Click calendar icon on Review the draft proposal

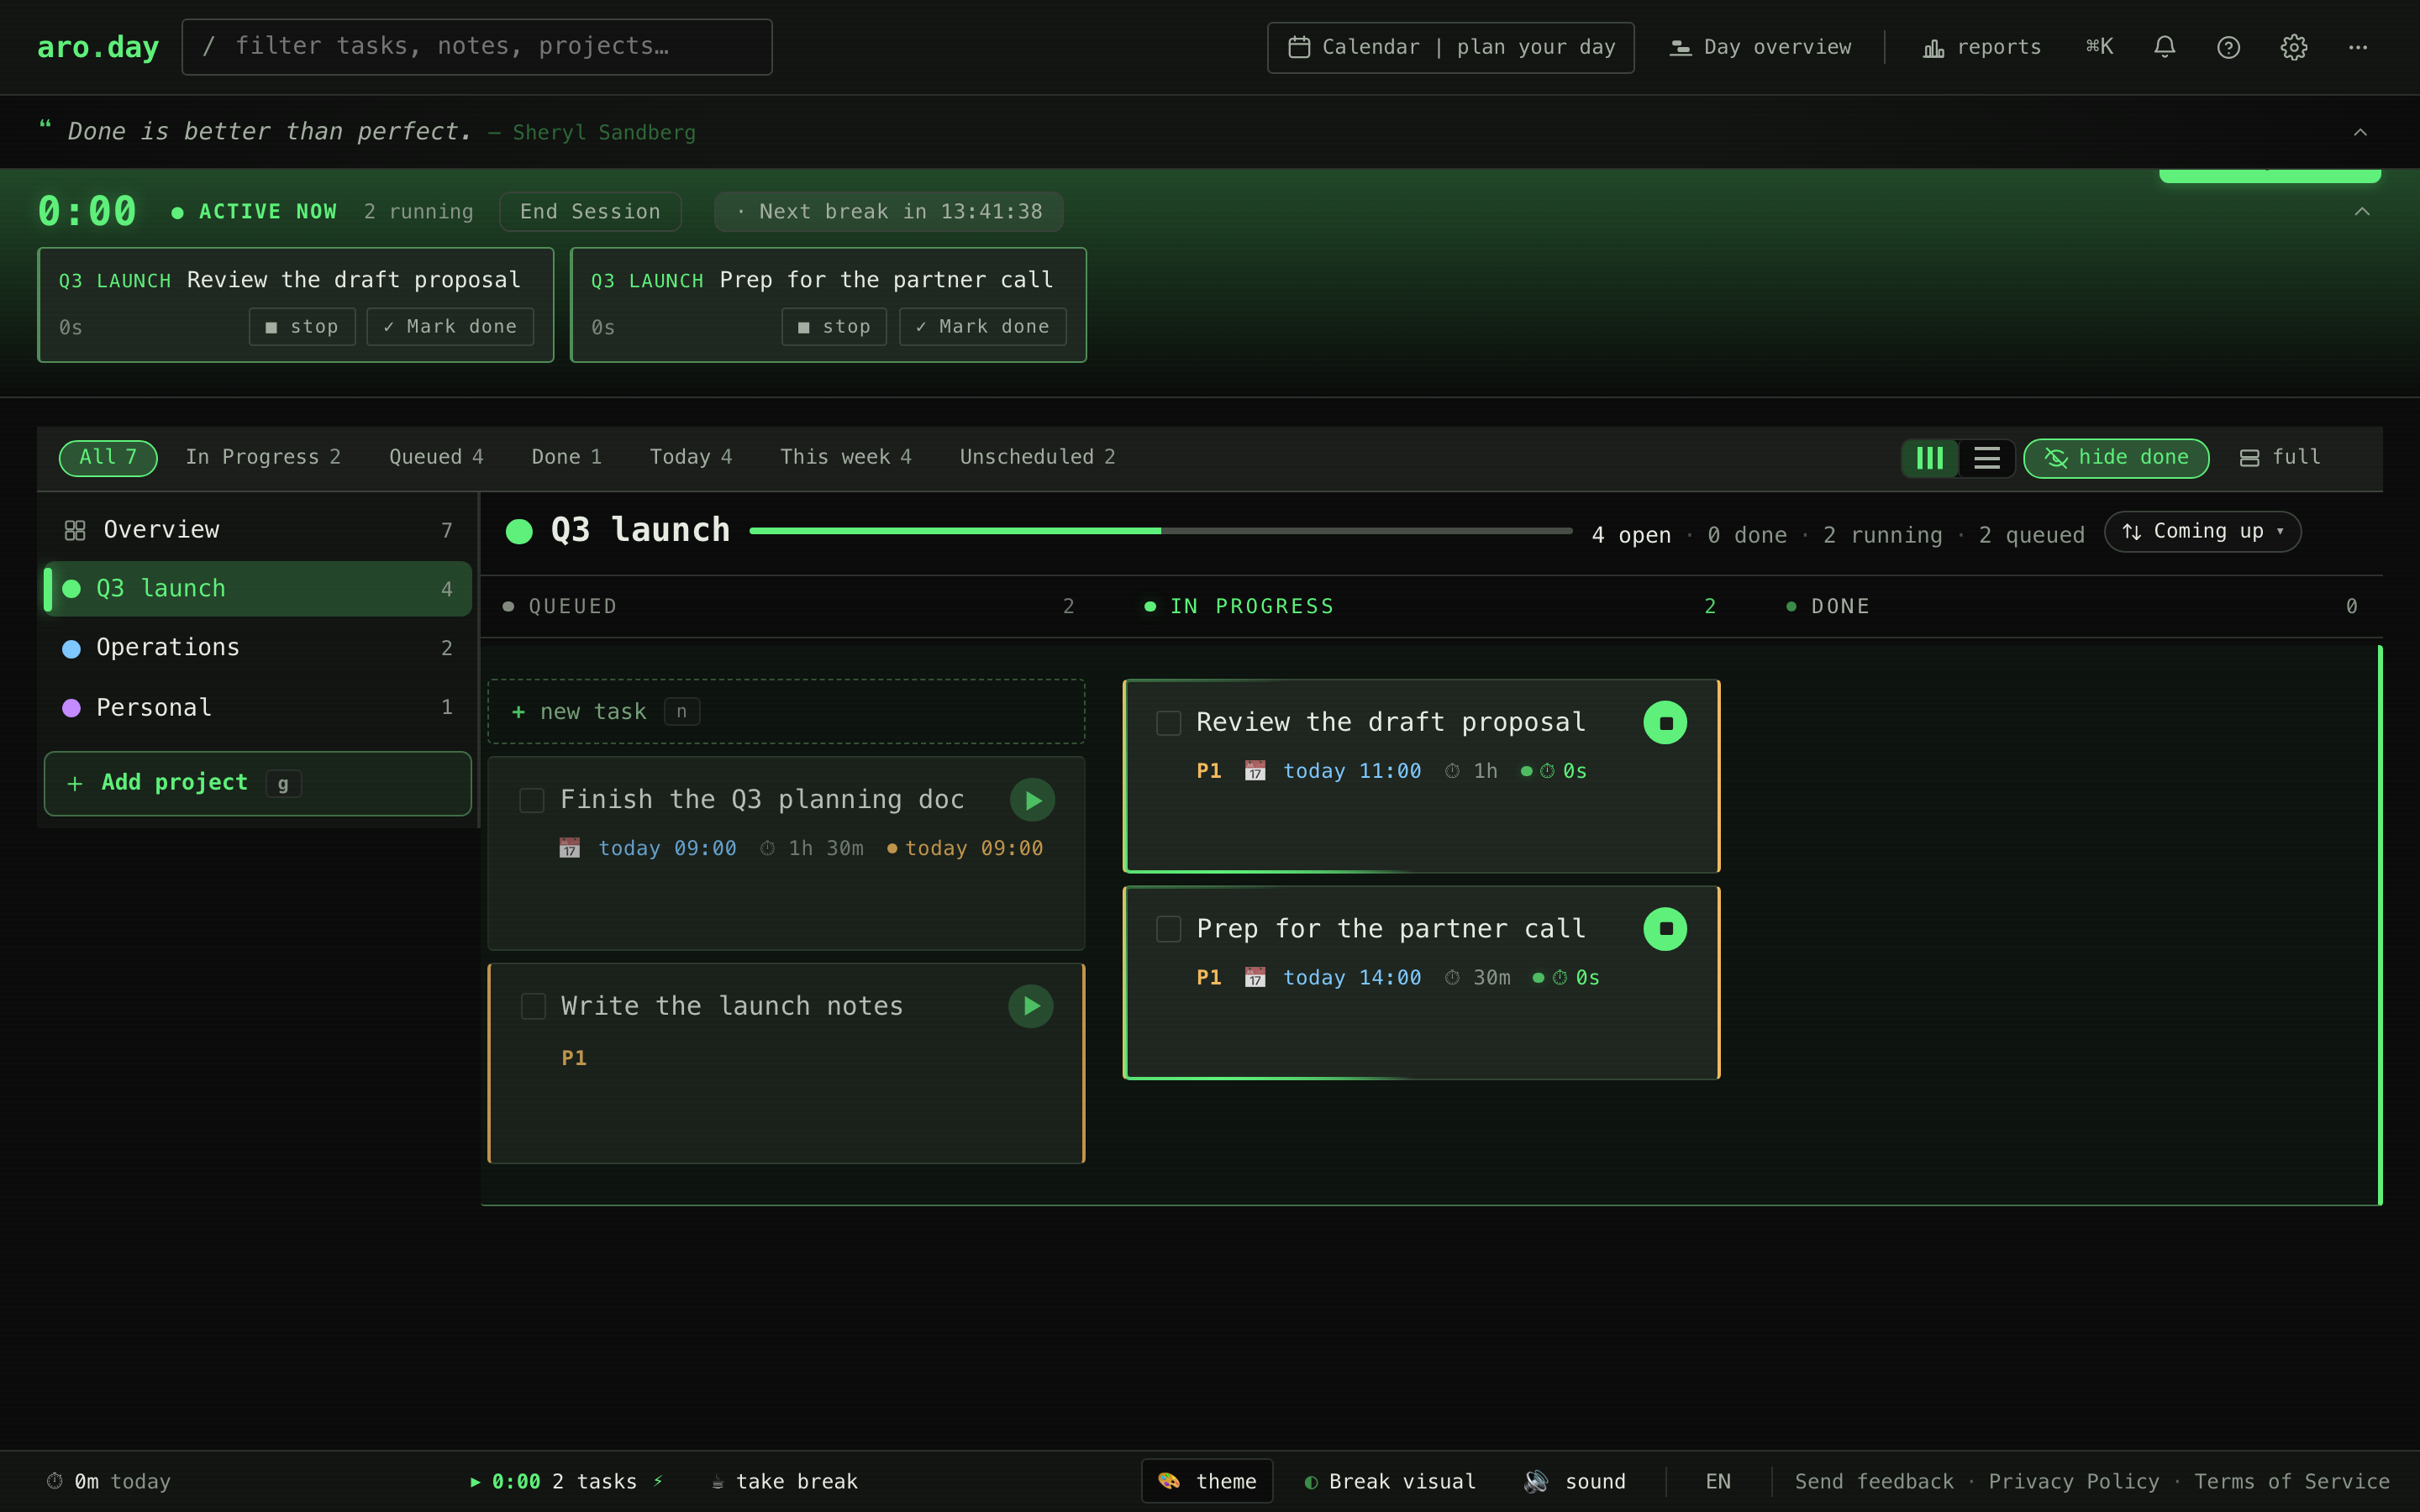coord(1255,771)
